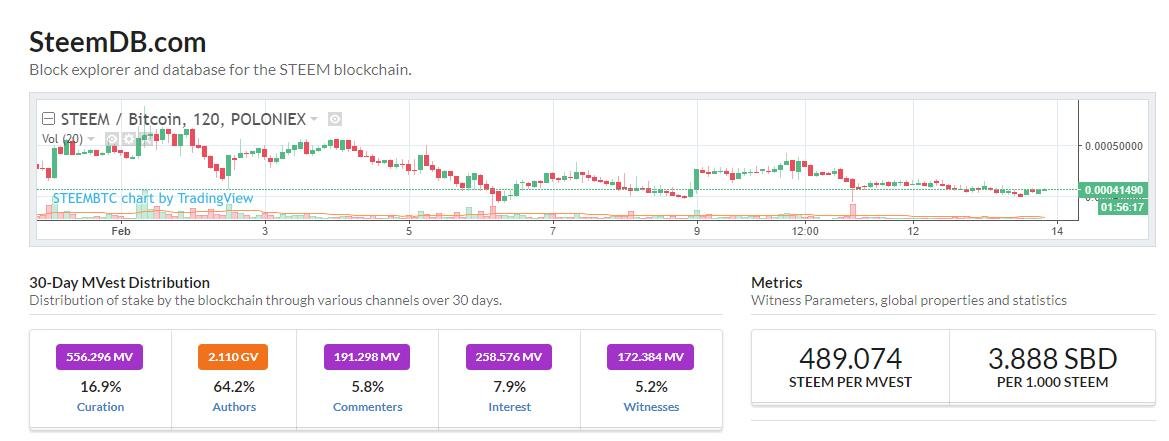Click the orange 2.110 GV badge
Viewport: 1169px width, 441px height.
234,356
